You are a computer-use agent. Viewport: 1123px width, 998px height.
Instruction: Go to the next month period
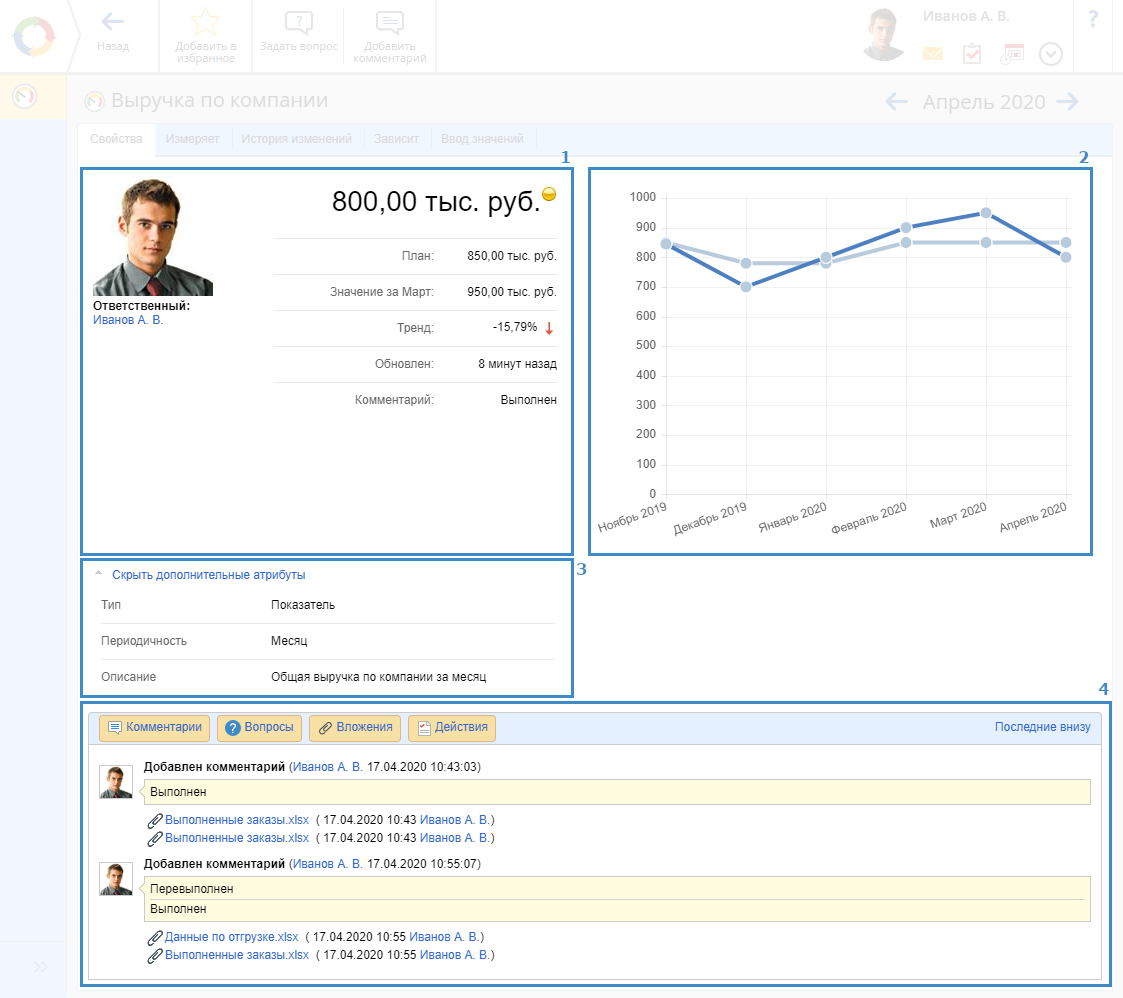point(1067,101)
